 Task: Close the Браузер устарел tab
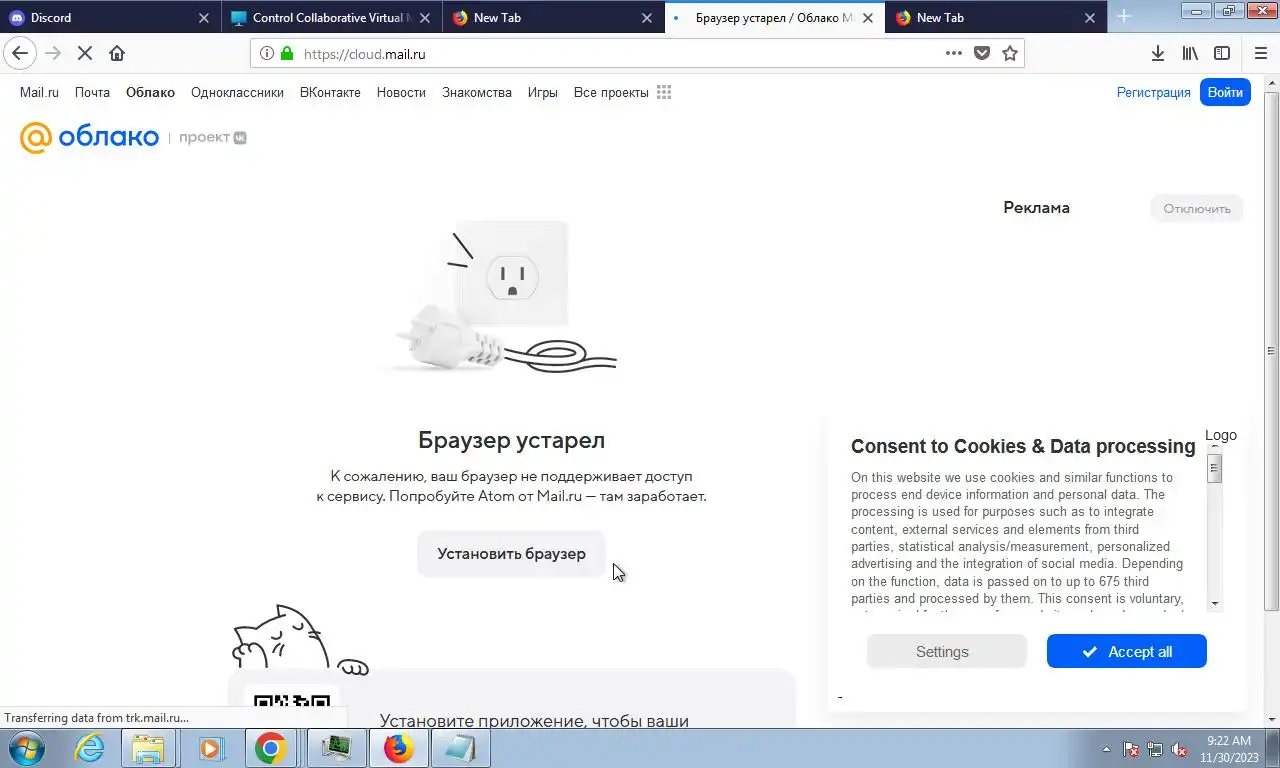867,18
